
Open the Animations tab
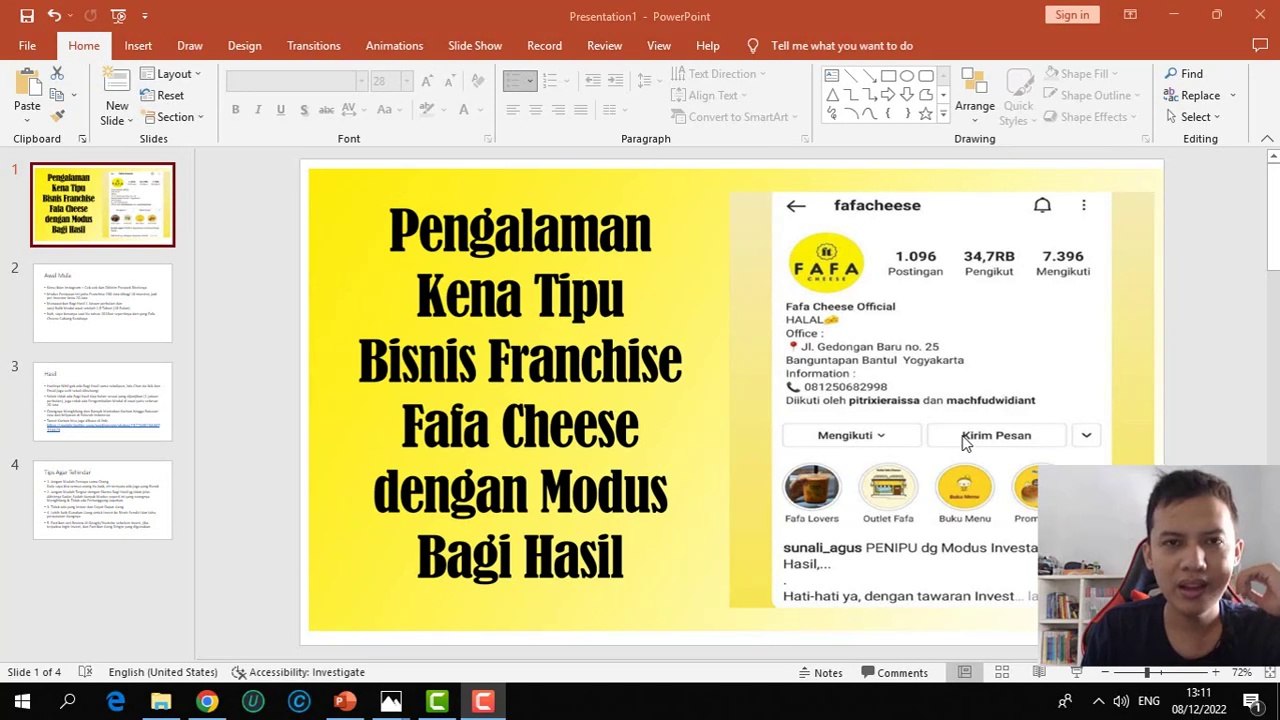point(394,45)
